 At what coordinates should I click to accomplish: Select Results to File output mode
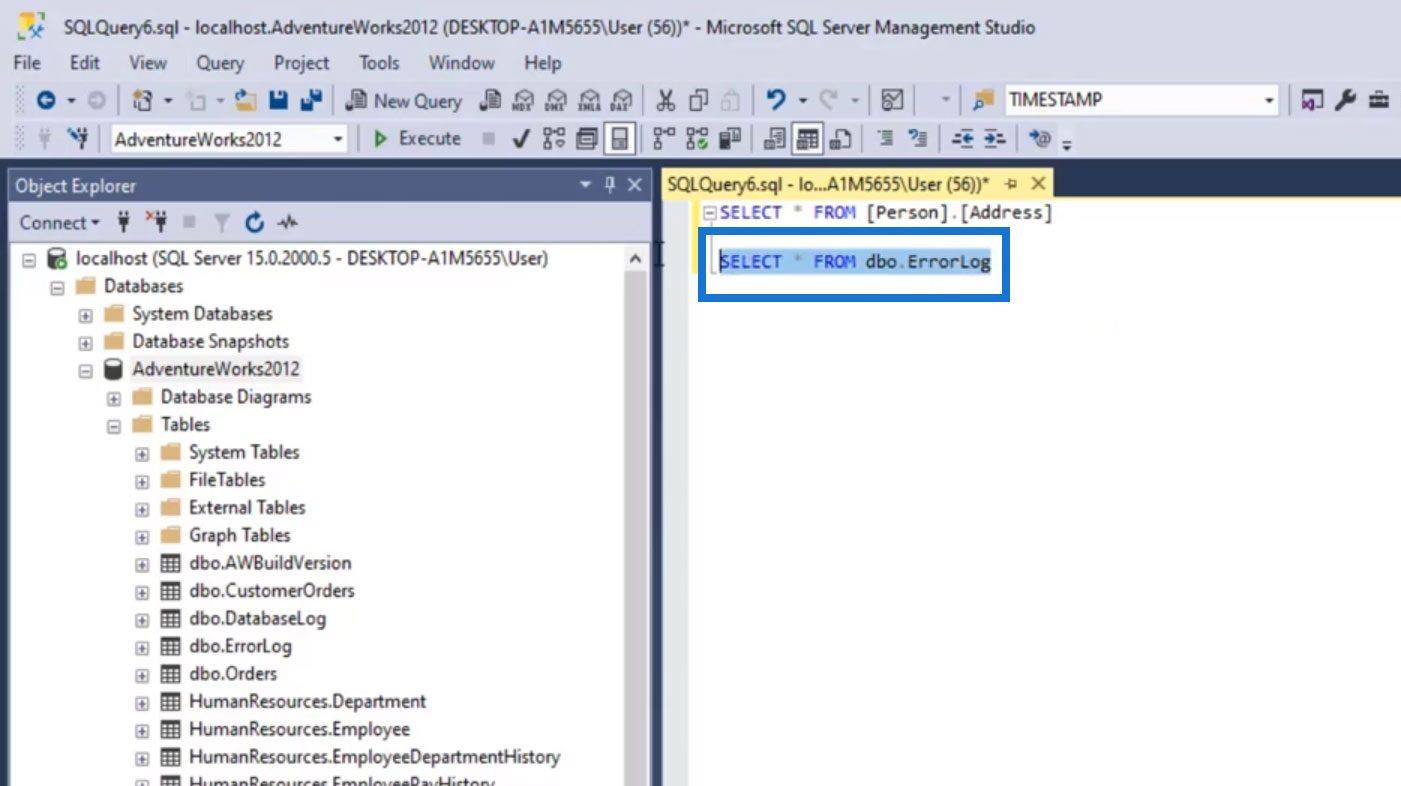point(840,139)
